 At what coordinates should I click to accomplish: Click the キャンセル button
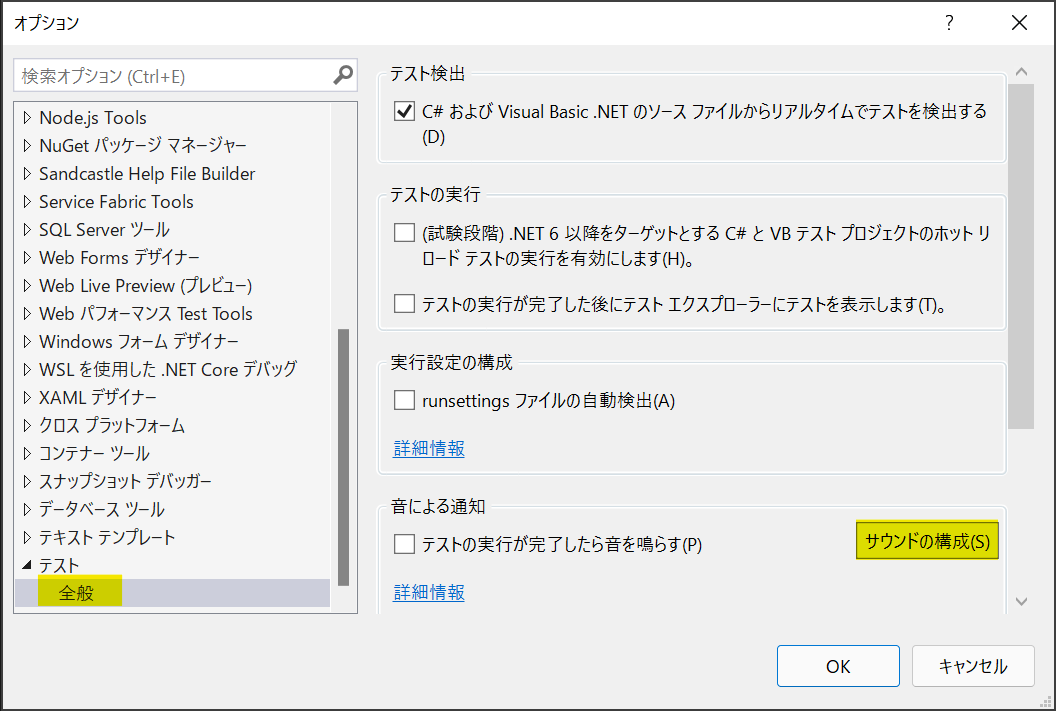pyautogui.click(x=973, y=666)
